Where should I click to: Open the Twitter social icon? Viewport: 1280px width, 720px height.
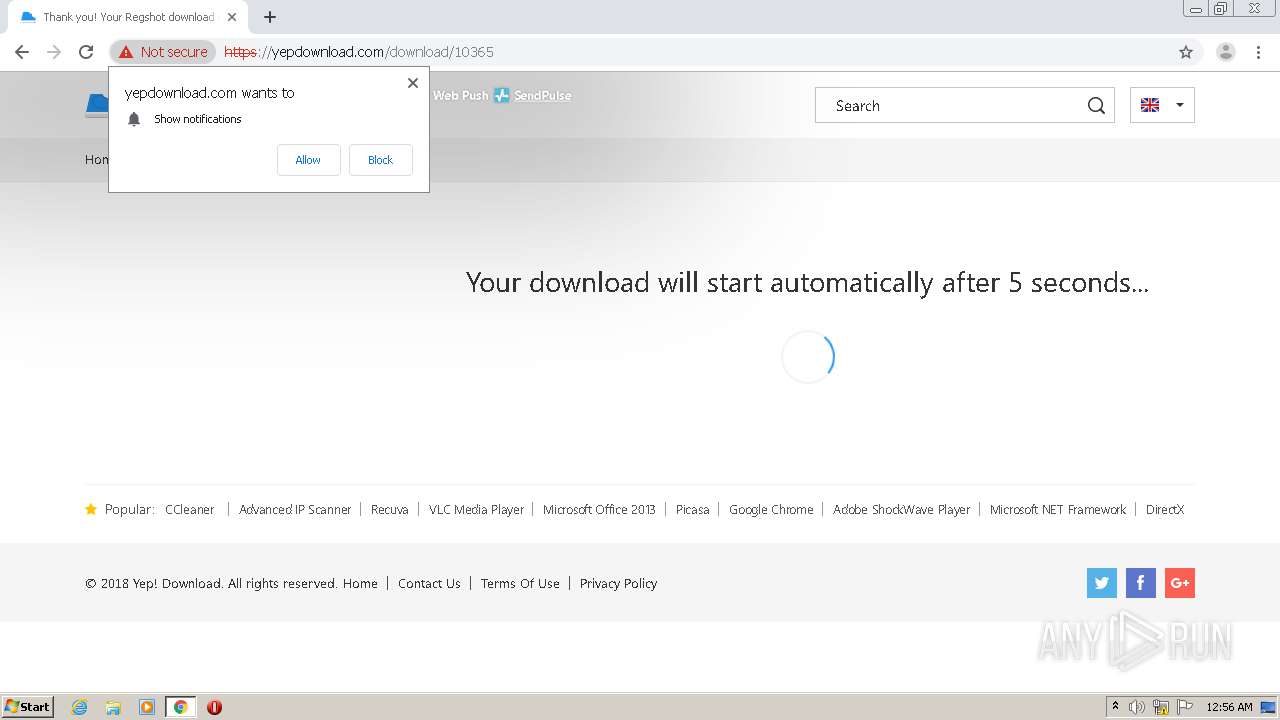pos(1102,583)
